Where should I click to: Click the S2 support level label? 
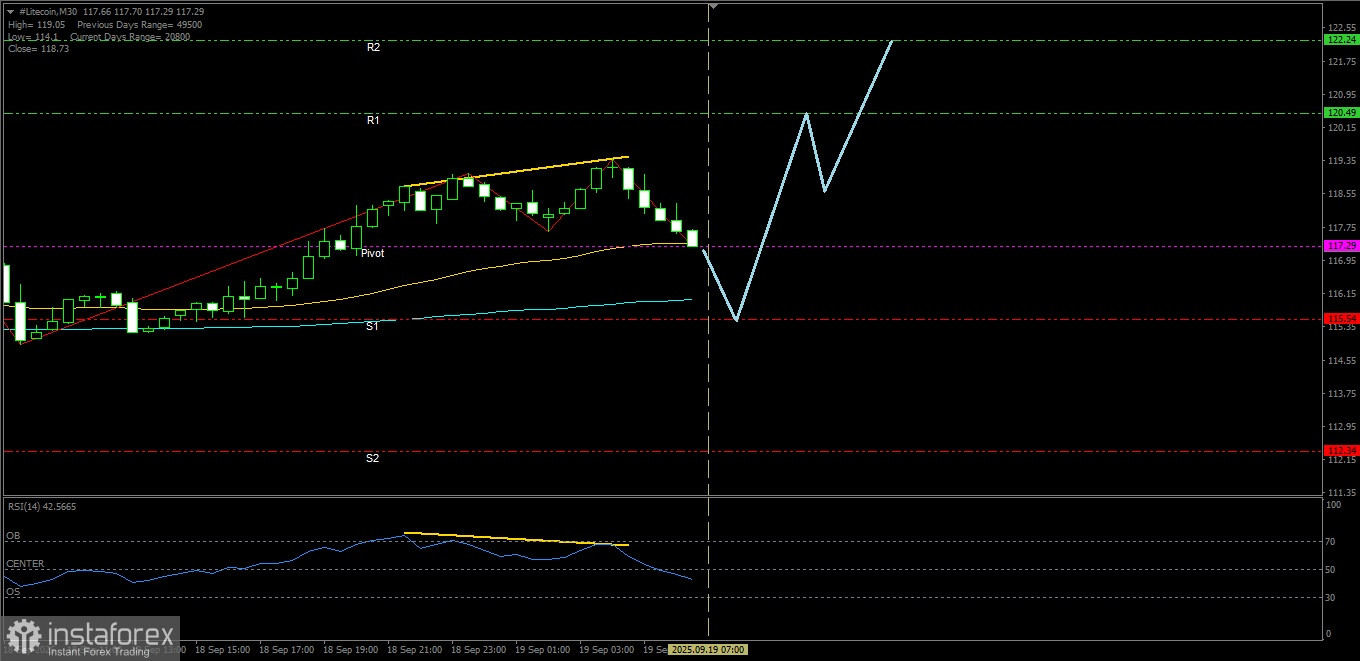pyautogui.click(x=372, y=458)
